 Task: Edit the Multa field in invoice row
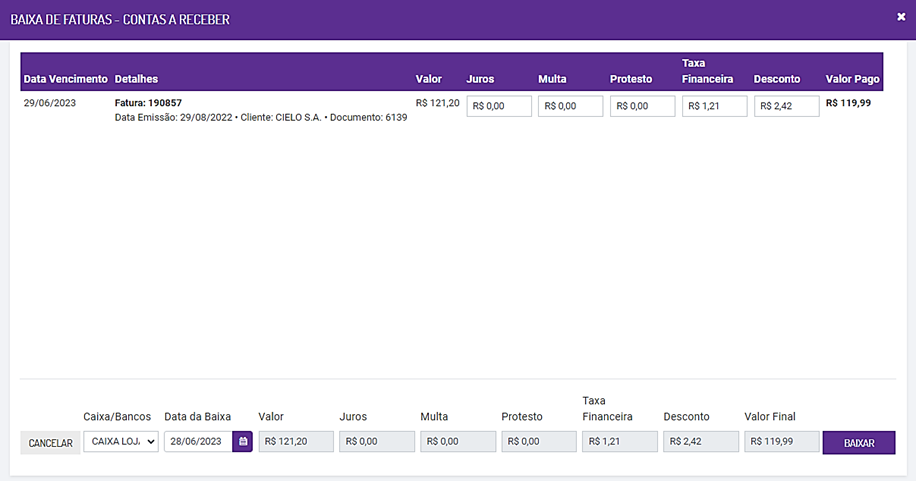tap(571, 106)
